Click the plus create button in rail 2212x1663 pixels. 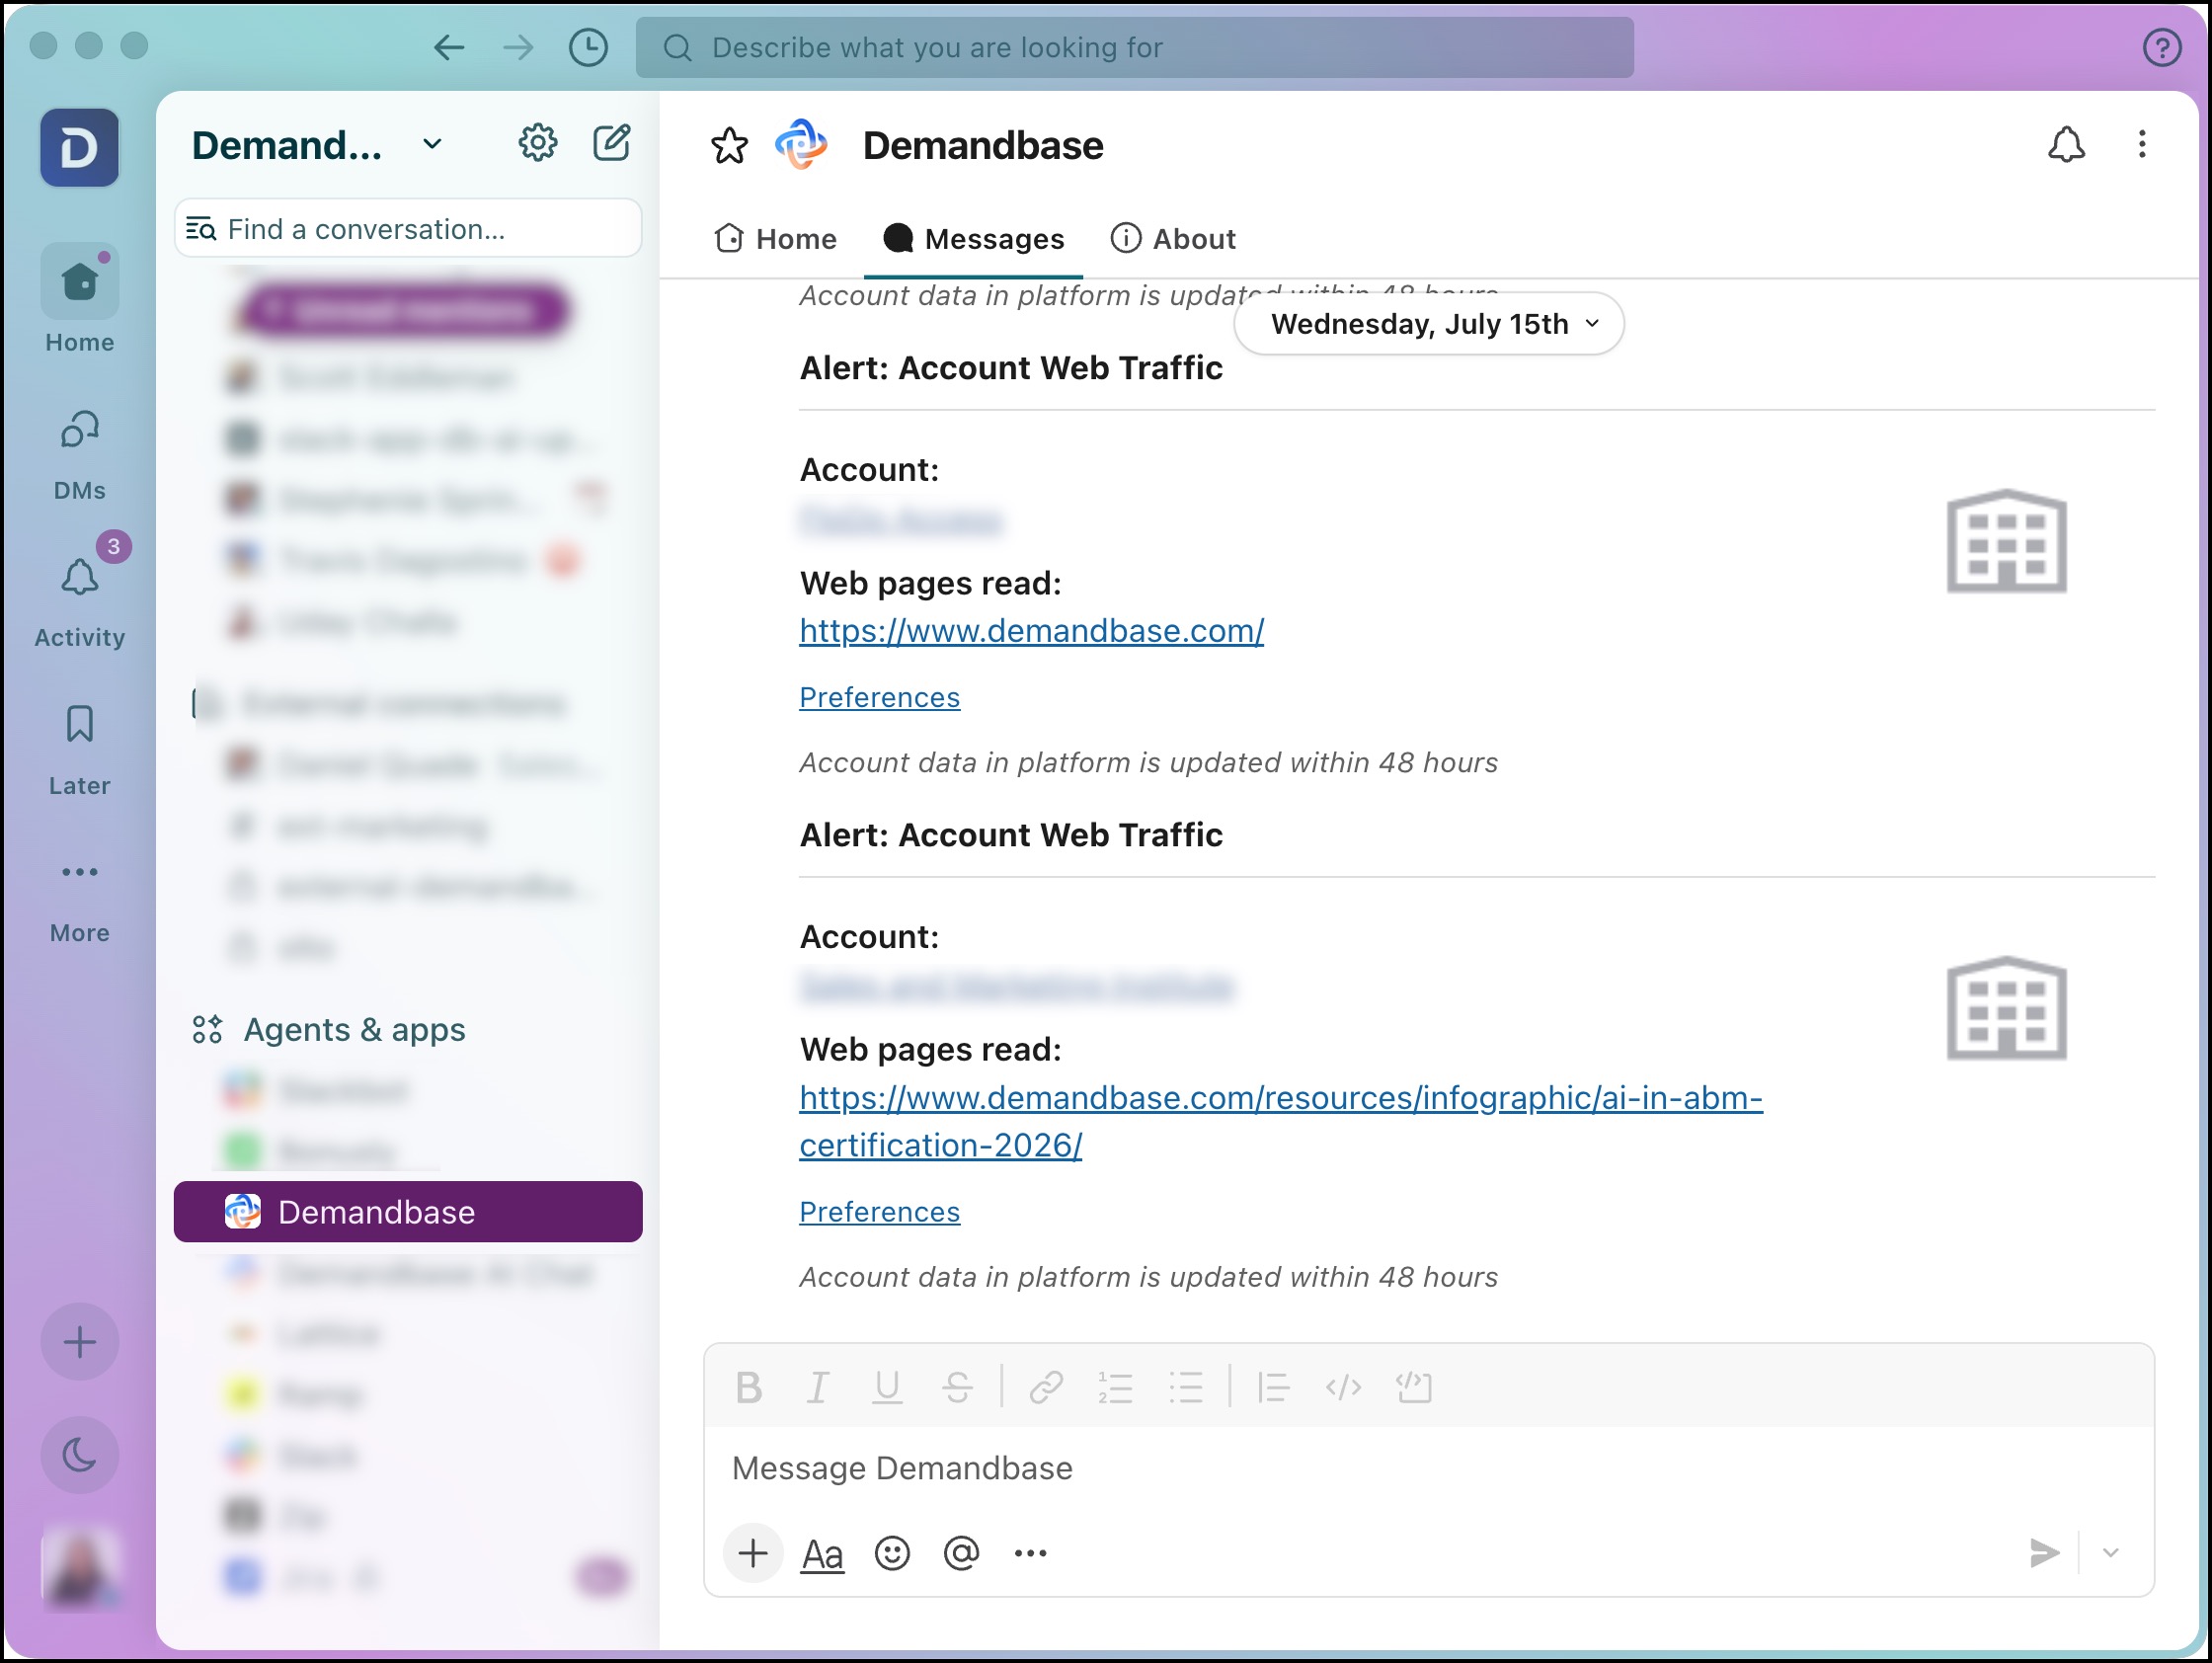click(80, 1342)
